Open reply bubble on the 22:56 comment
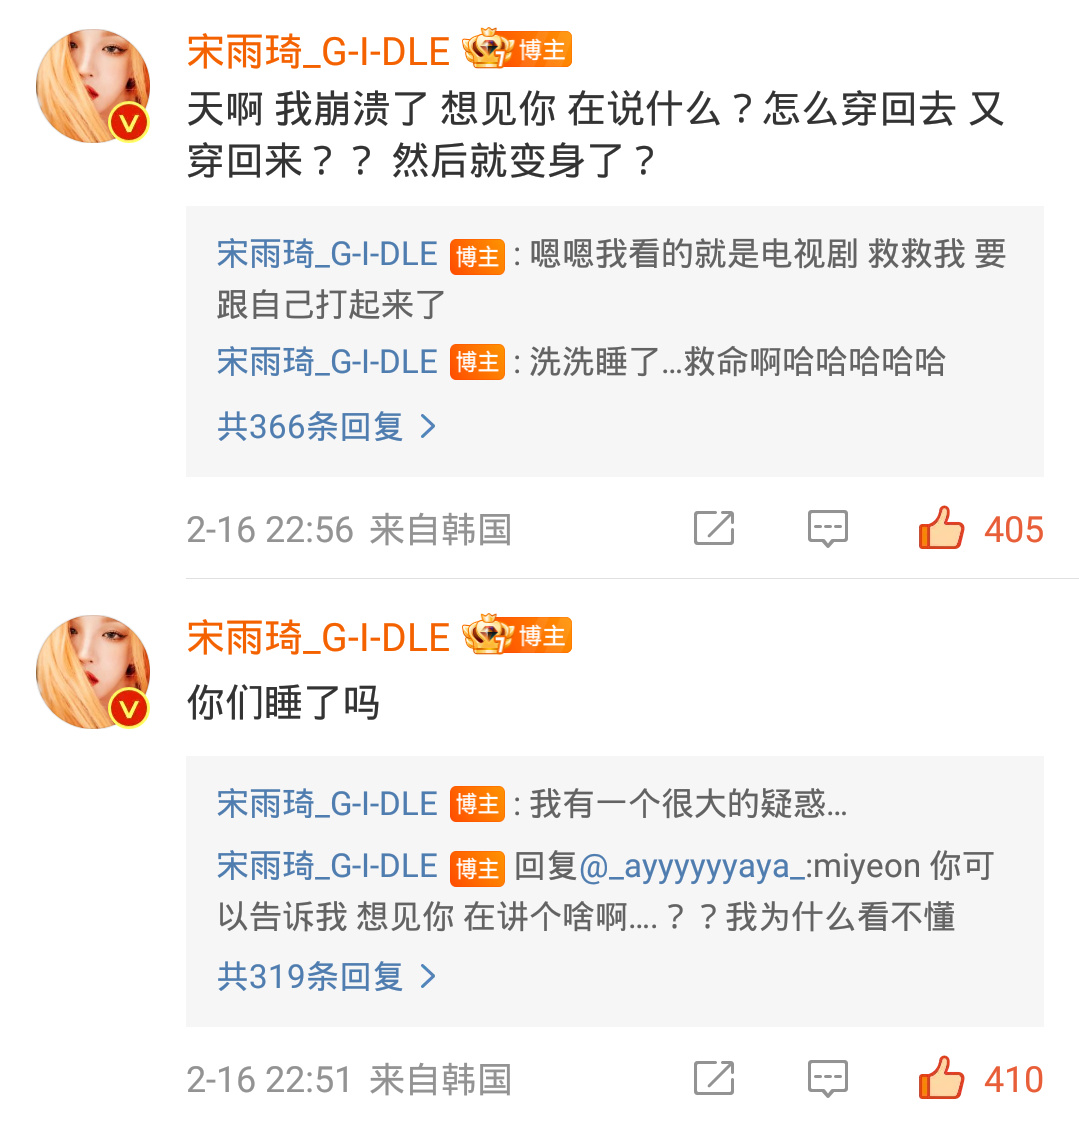 (x=828, y=529)
